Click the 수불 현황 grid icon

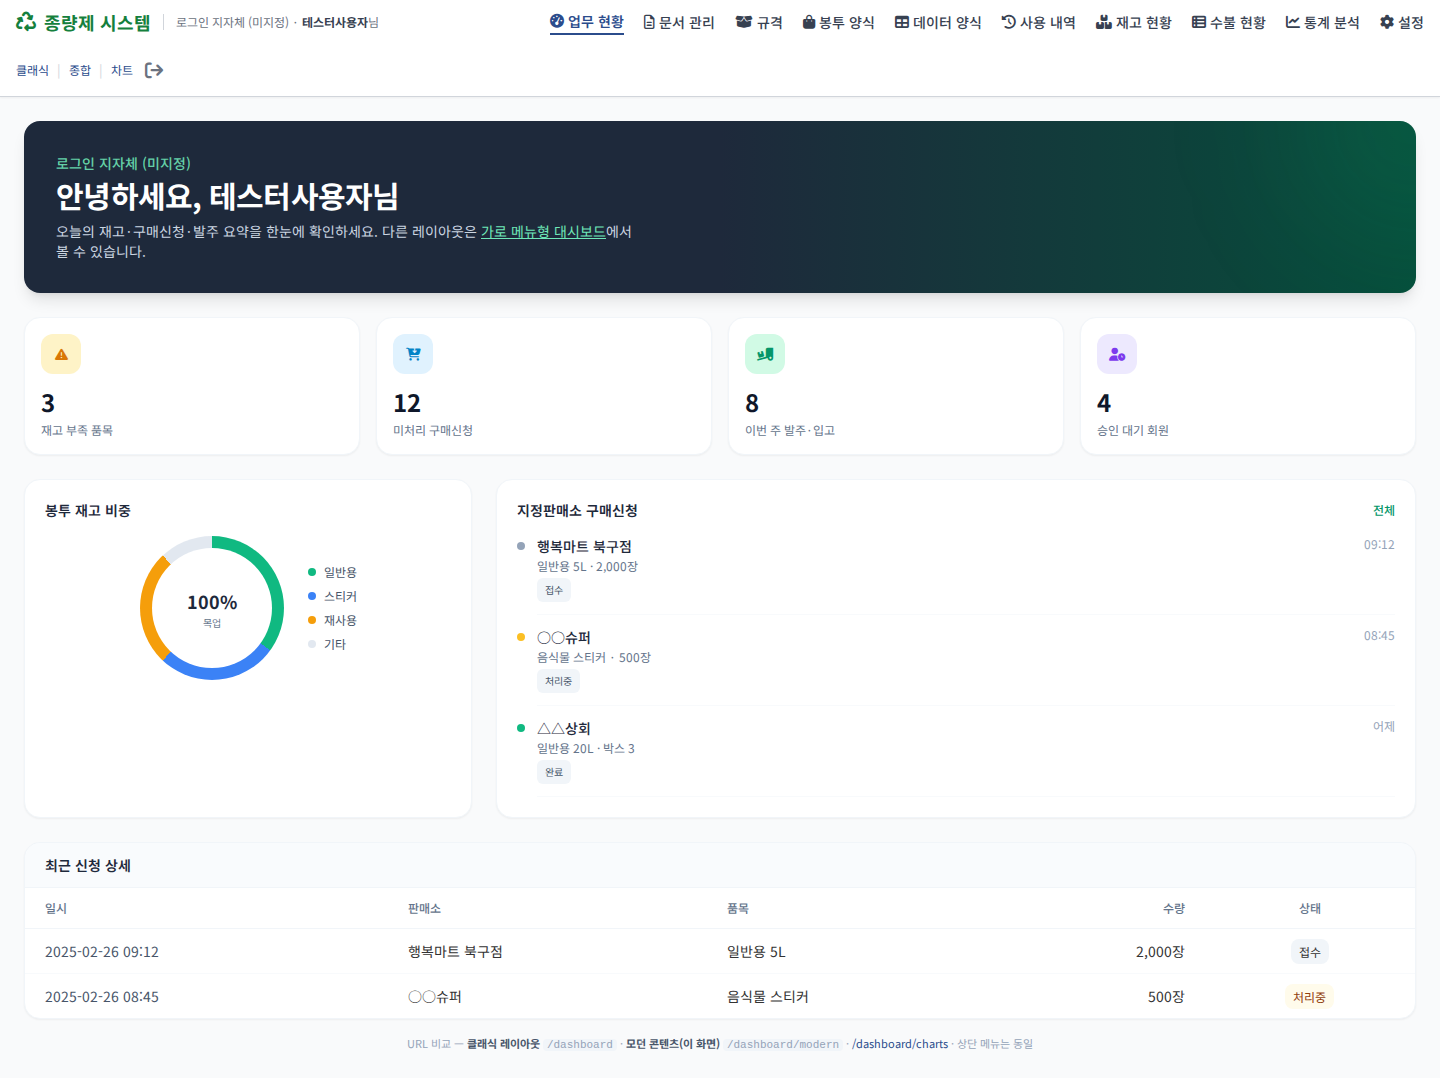1199,22
